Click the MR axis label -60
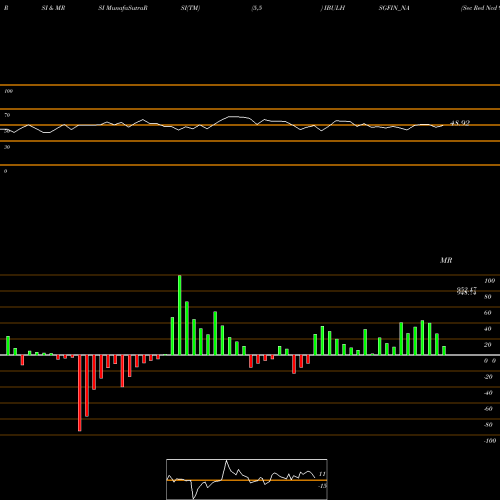The width and height of the screenshot is (500, 500). tap(488, 409)
